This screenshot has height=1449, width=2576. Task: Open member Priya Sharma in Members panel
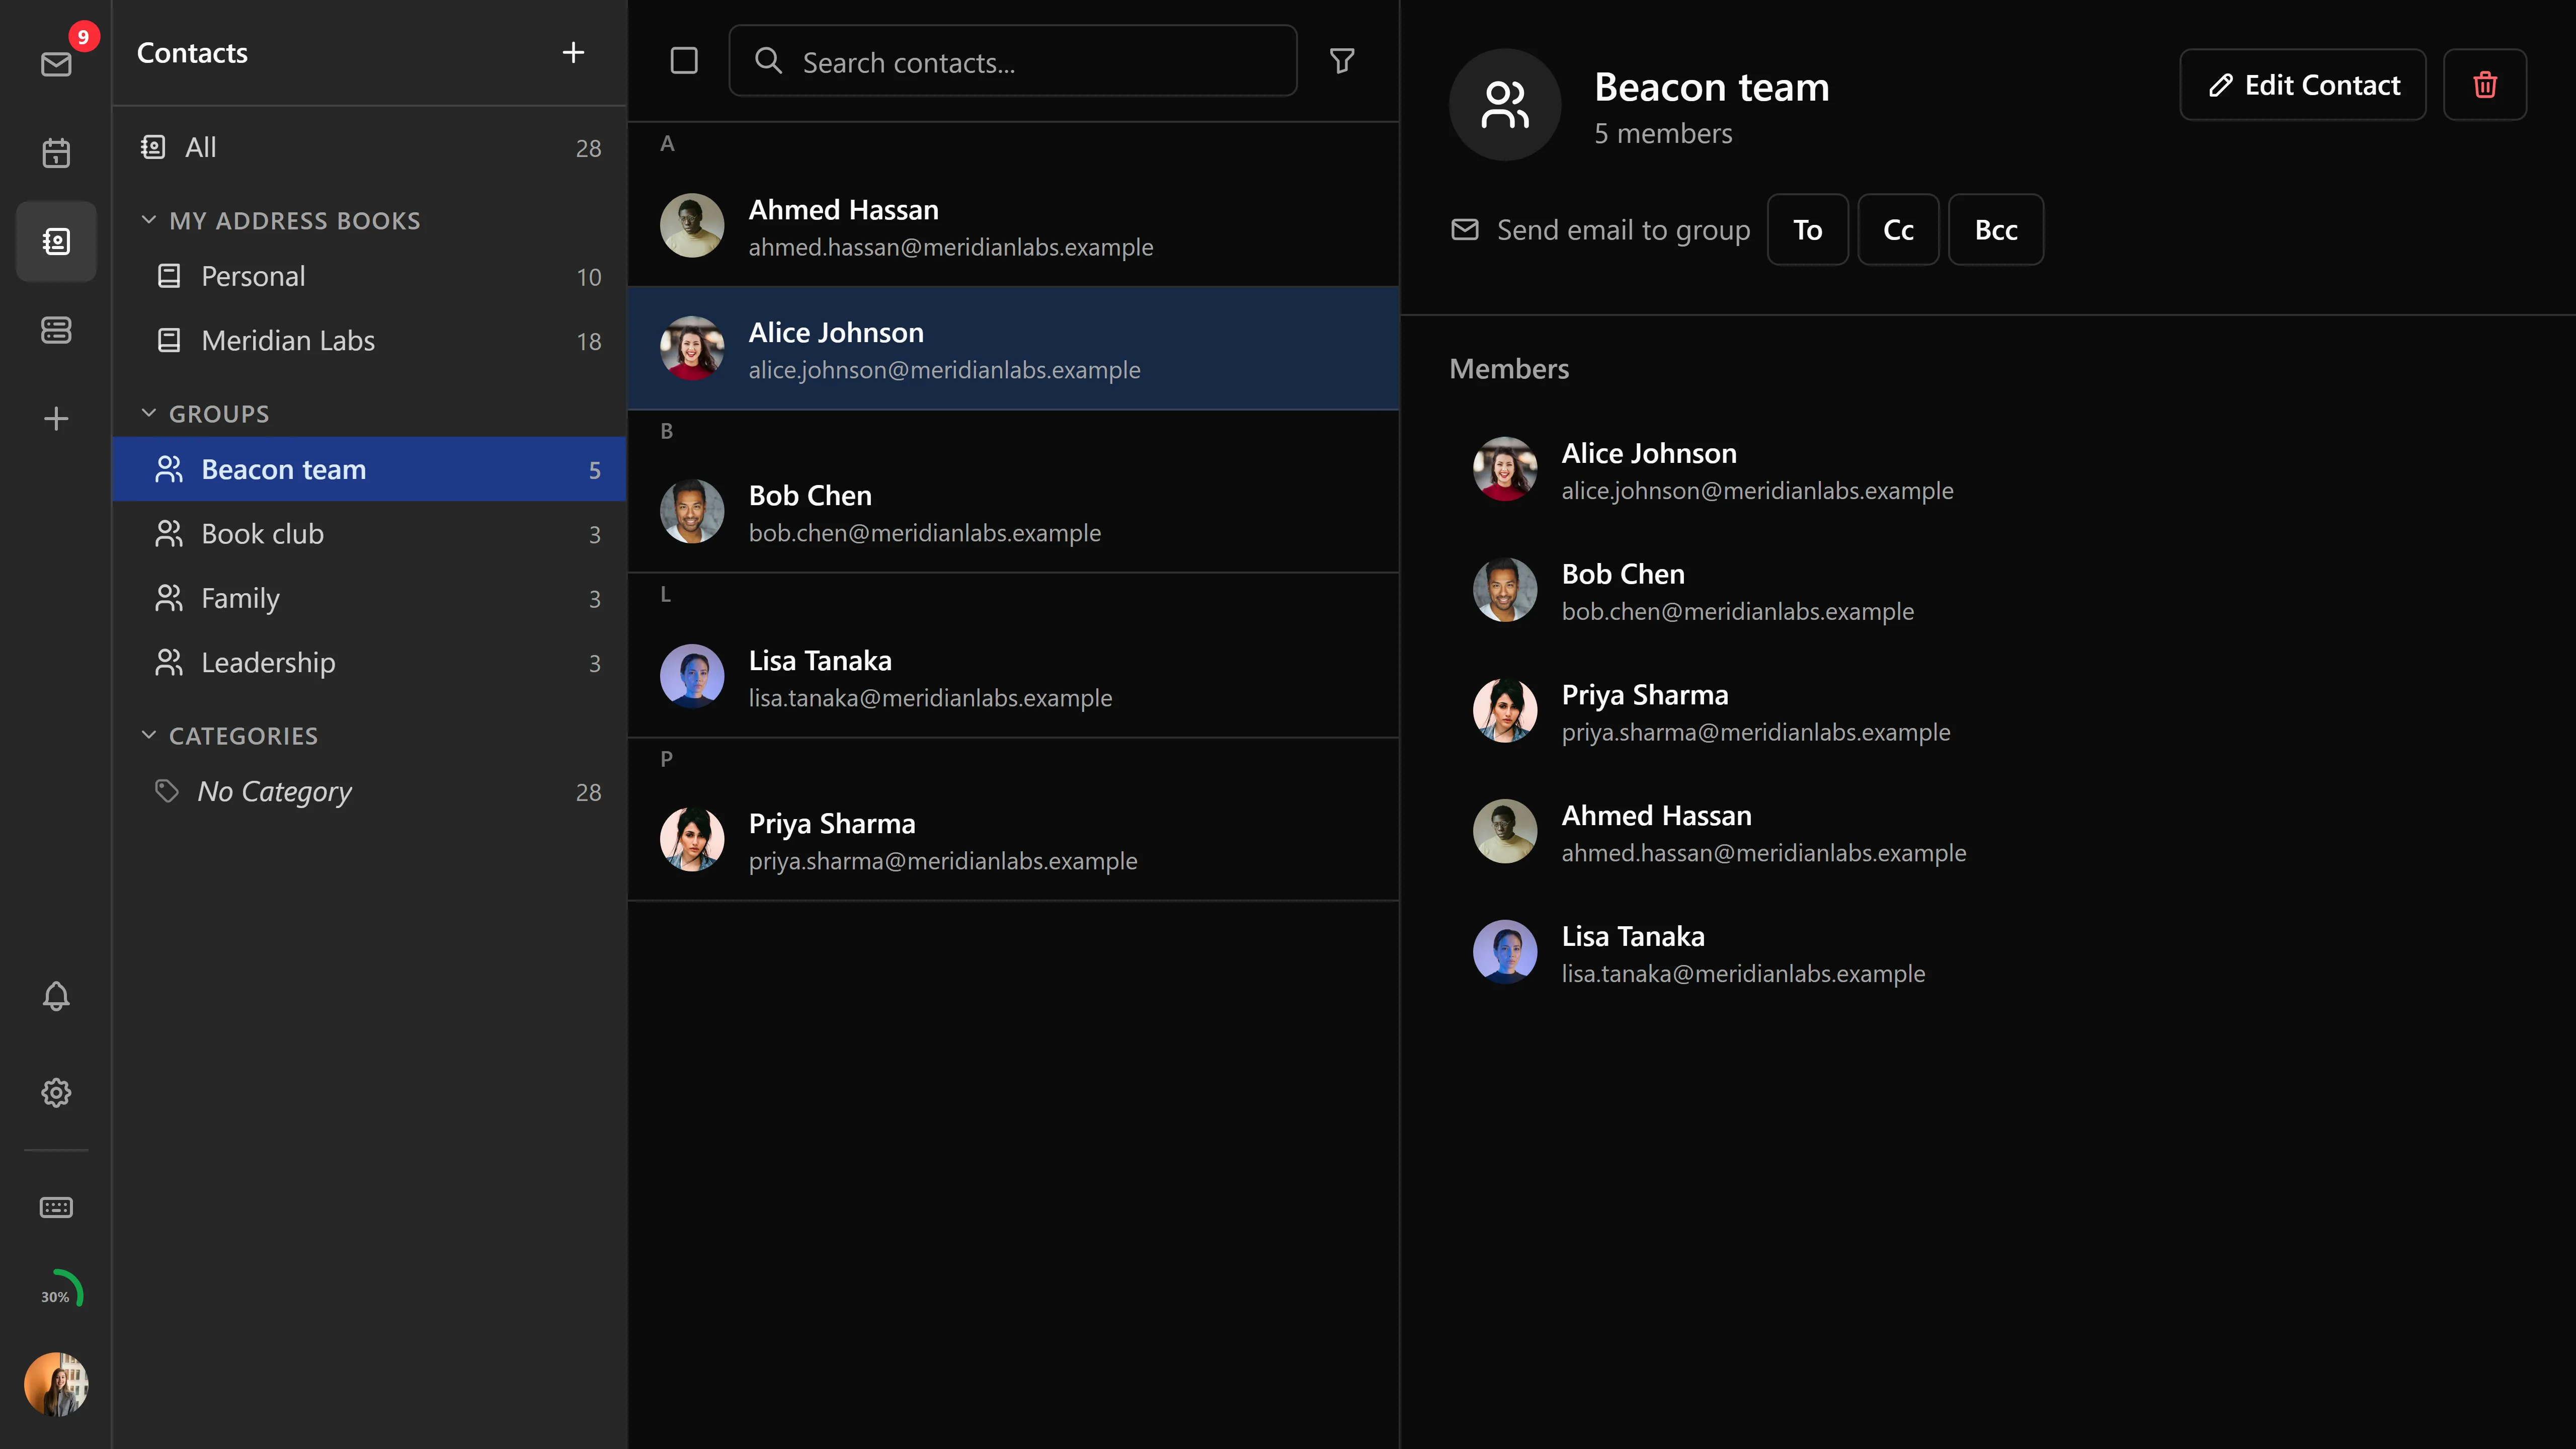pos(1988,711)
